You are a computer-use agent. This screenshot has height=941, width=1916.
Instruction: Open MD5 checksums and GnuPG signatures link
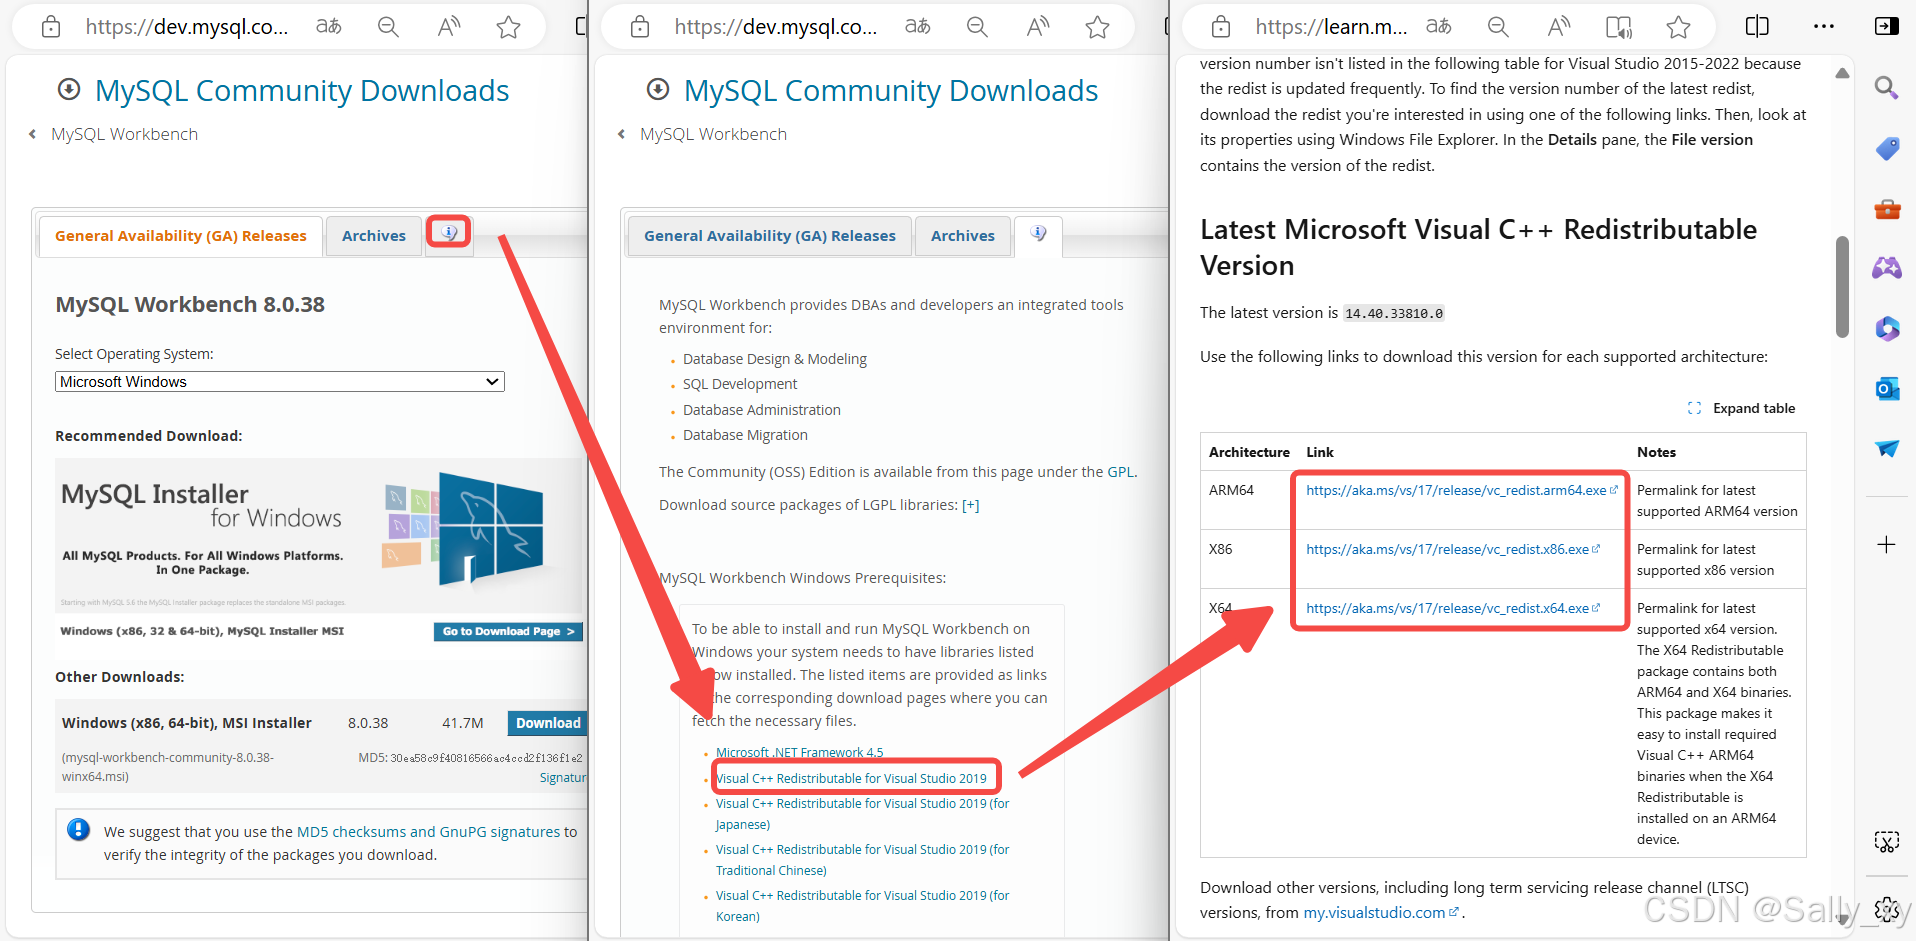428,832
